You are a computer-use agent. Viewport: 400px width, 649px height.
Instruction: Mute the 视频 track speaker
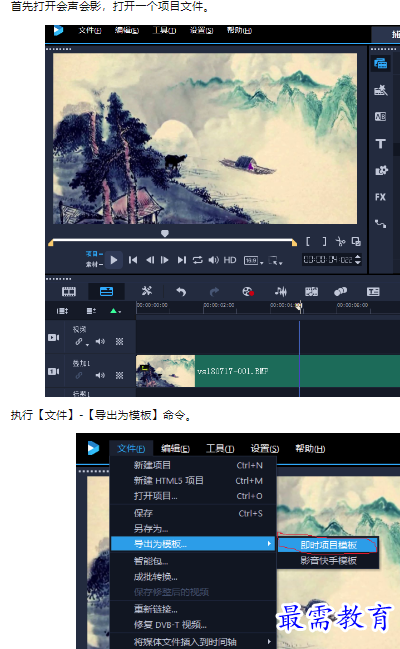pos(100,341)
